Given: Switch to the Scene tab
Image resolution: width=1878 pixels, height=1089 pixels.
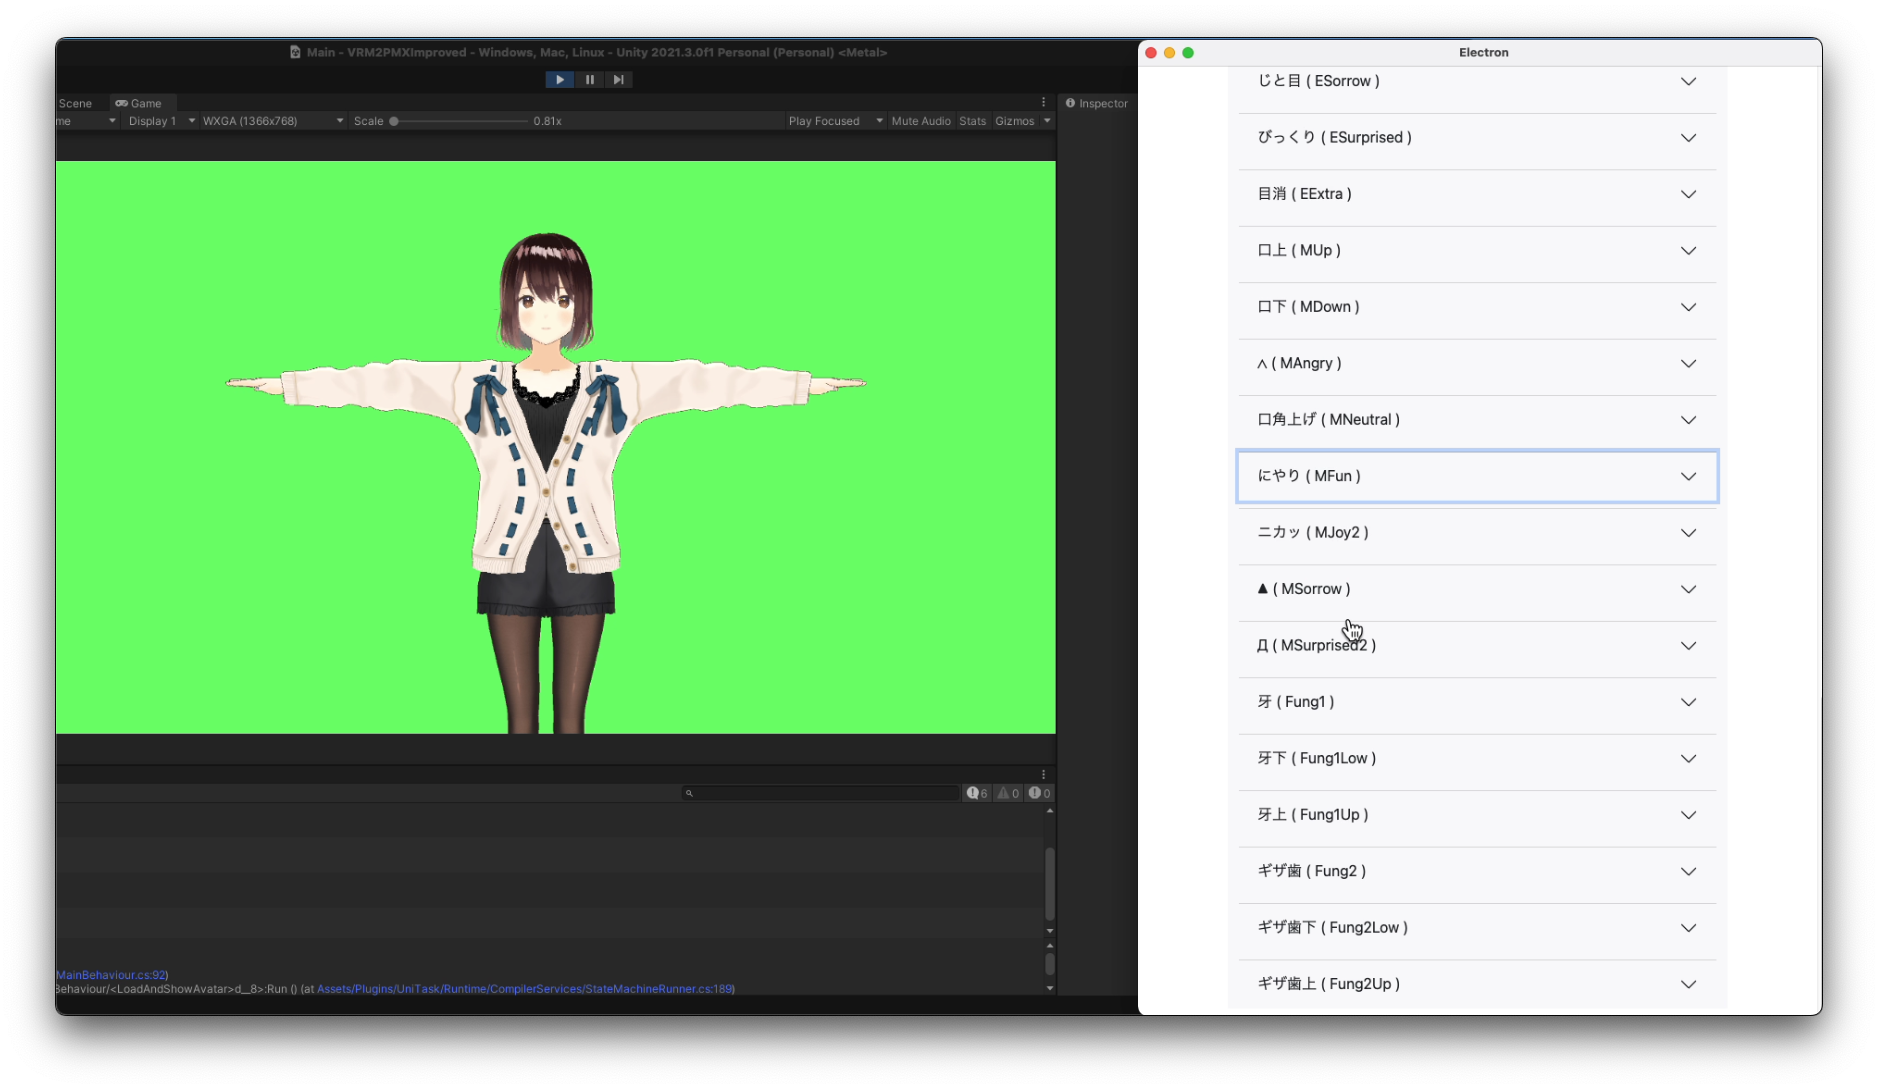Looking at the screenshot, I should [x=75, y=103].
